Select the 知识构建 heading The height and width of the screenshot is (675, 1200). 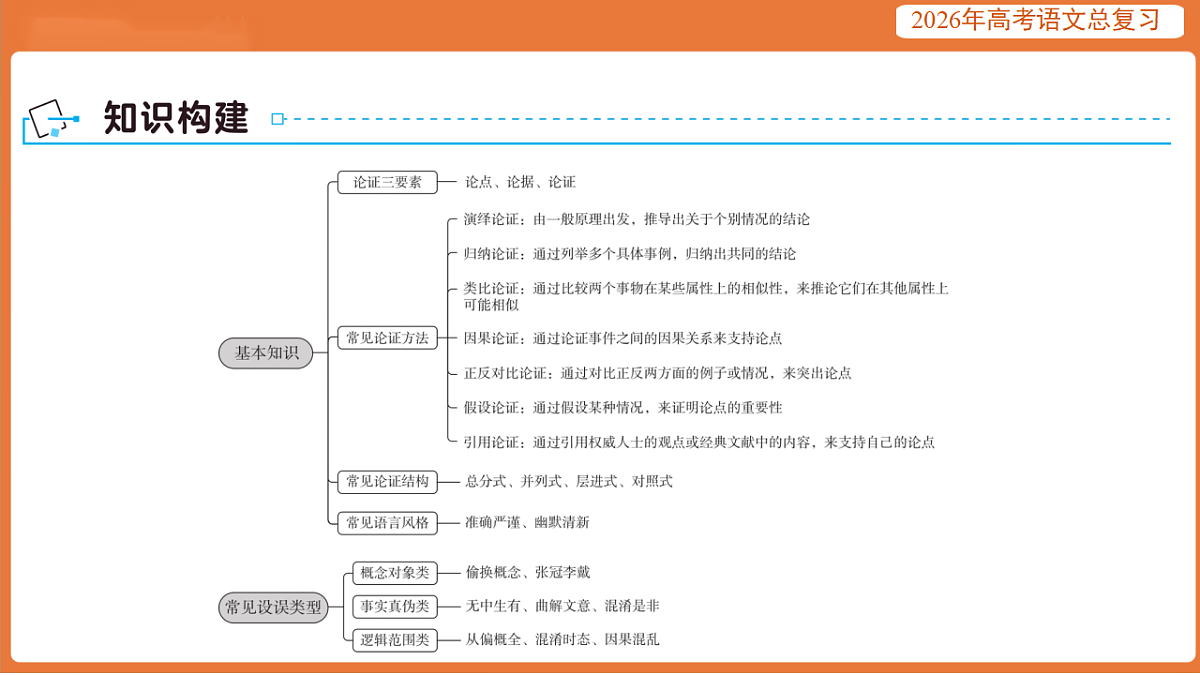pyautogui.click(x=176, y=119)
